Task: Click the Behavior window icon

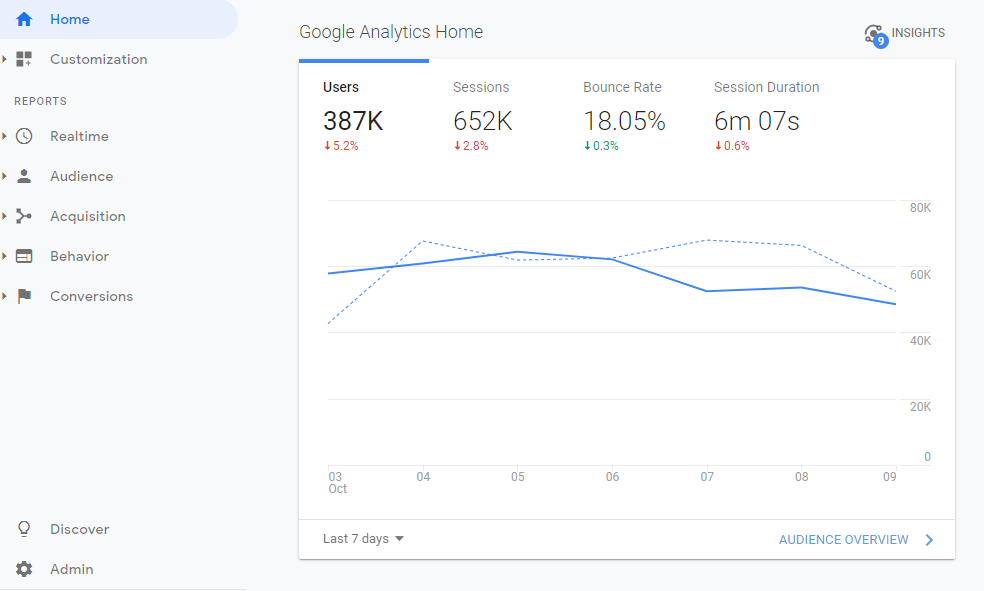Action: coord(25,256)
